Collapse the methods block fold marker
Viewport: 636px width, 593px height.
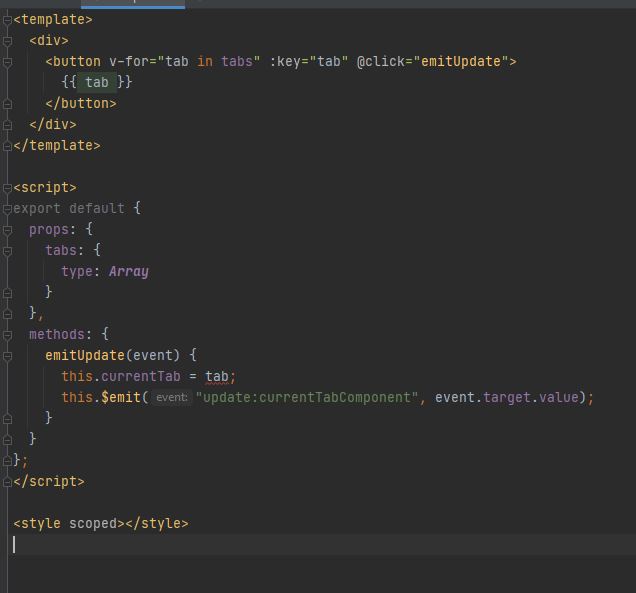pyautogui.click(x=7, y=335)
